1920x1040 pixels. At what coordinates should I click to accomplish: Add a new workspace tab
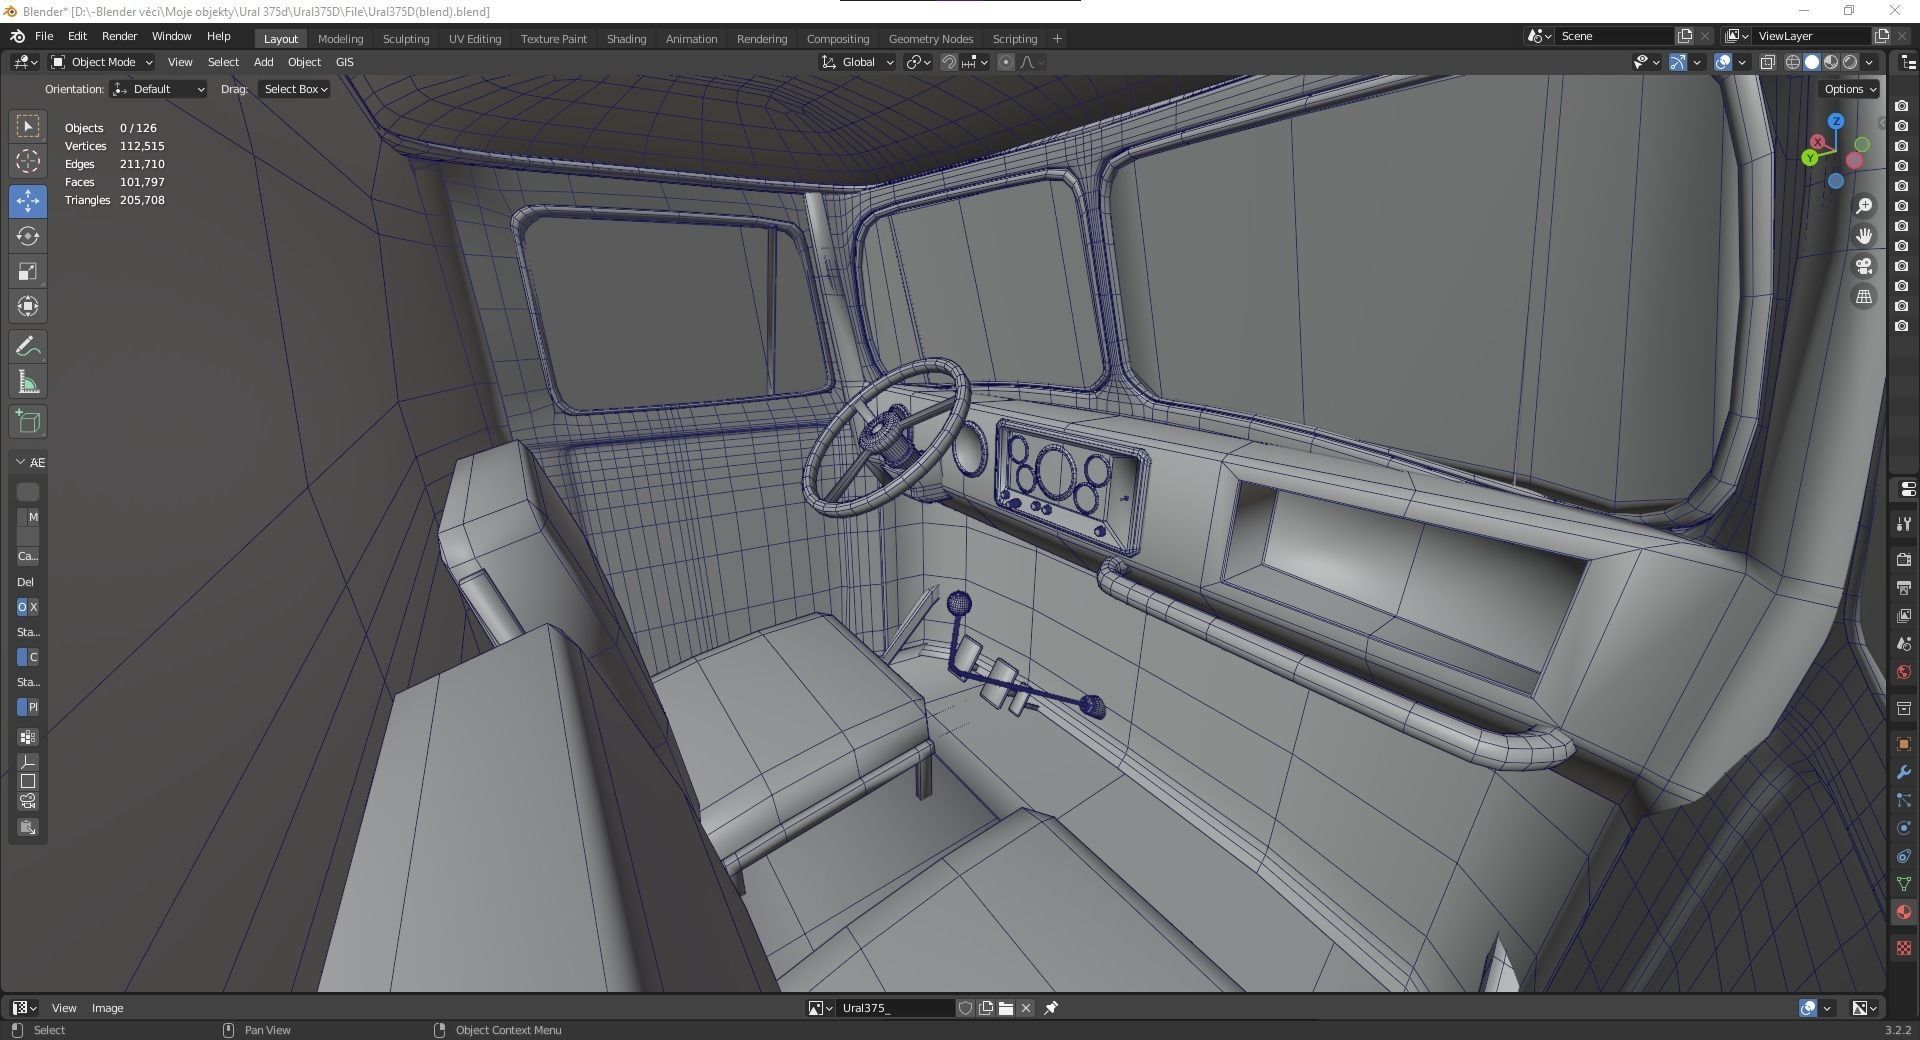pos(1057,39)
